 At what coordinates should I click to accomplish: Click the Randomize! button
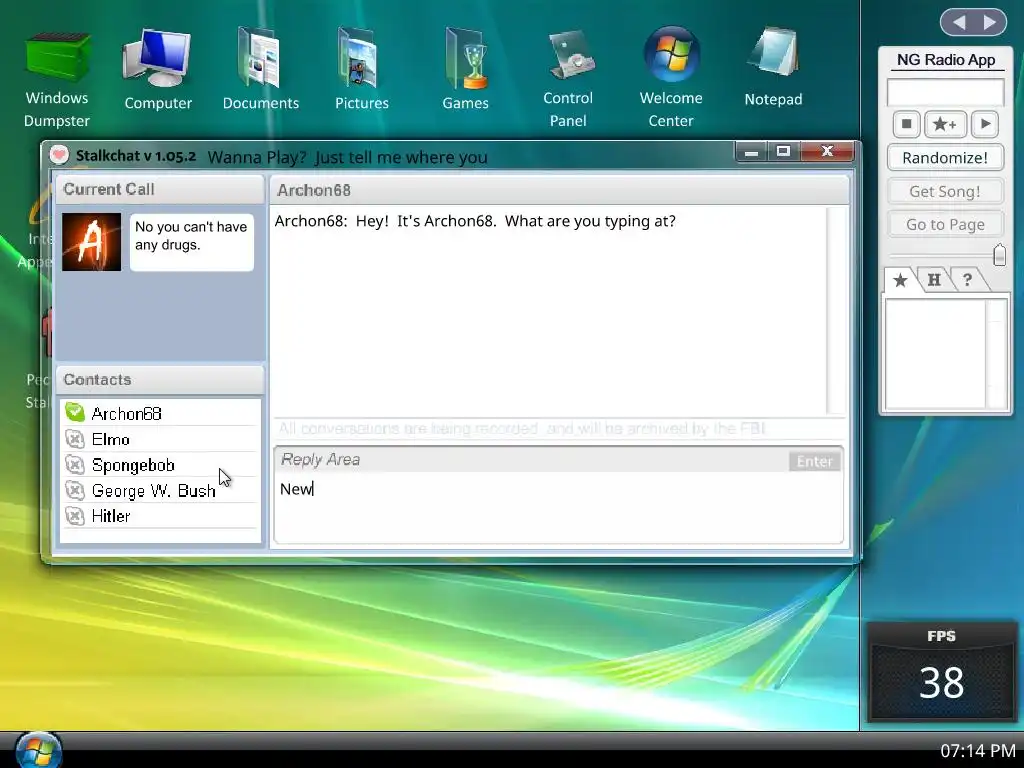coord(945,157)
